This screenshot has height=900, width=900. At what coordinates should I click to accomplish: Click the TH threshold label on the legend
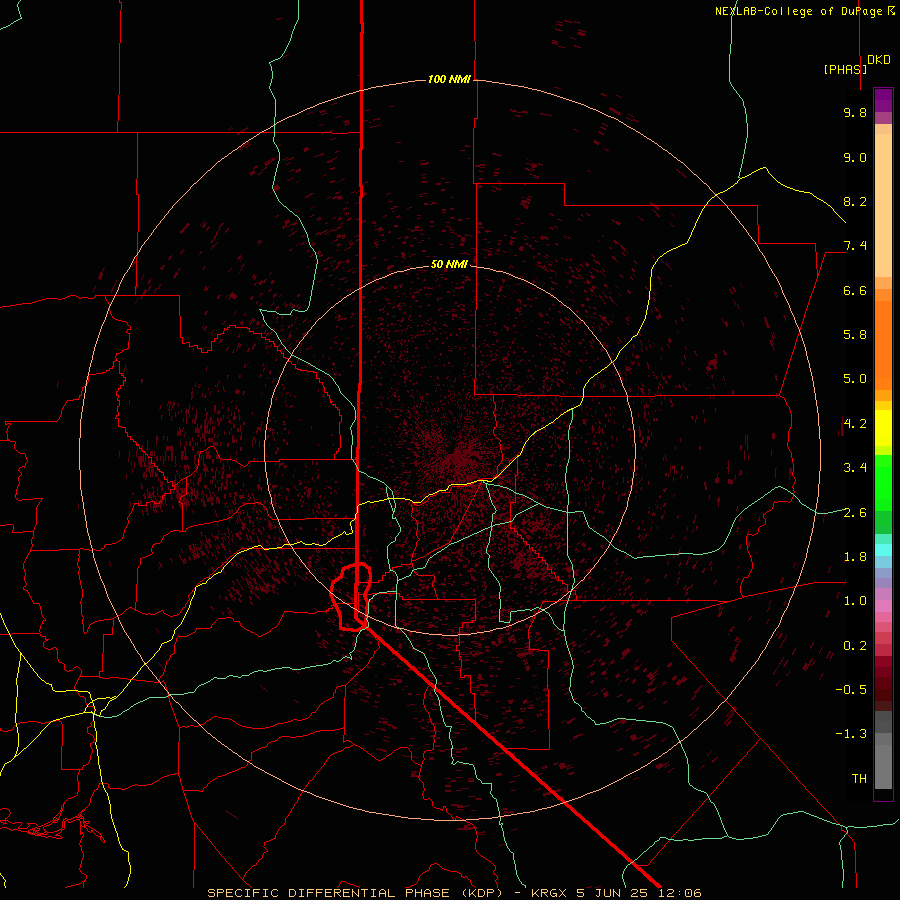859,779
